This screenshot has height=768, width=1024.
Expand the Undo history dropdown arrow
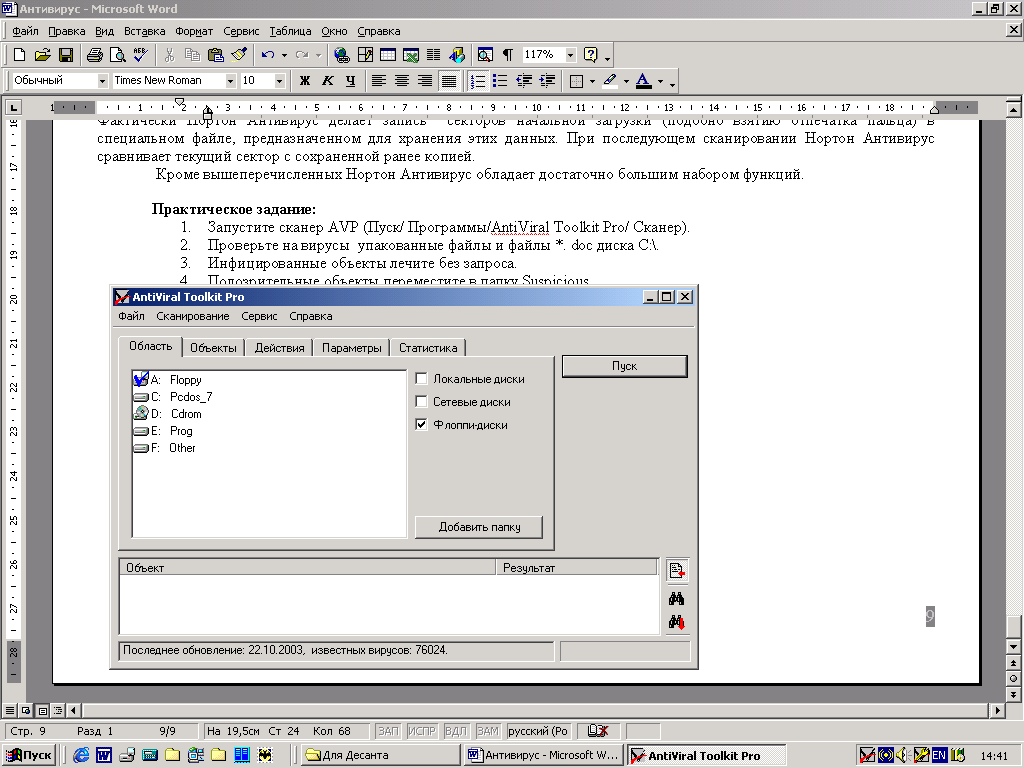click(x=284, y=55)
